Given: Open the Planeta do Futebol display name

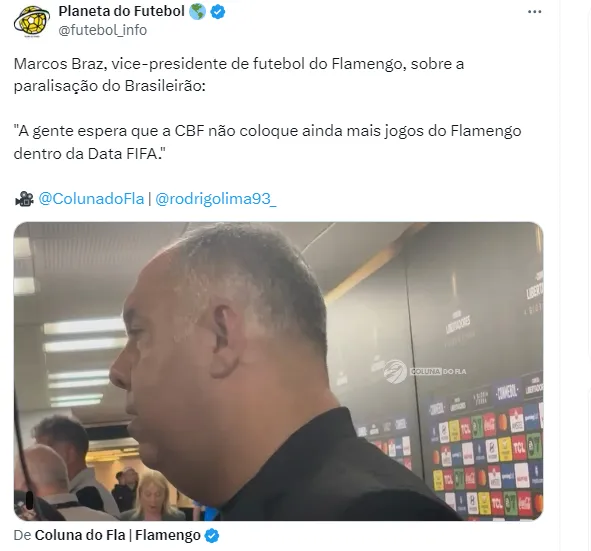Looking at the screenshot, I should point(121,12).
